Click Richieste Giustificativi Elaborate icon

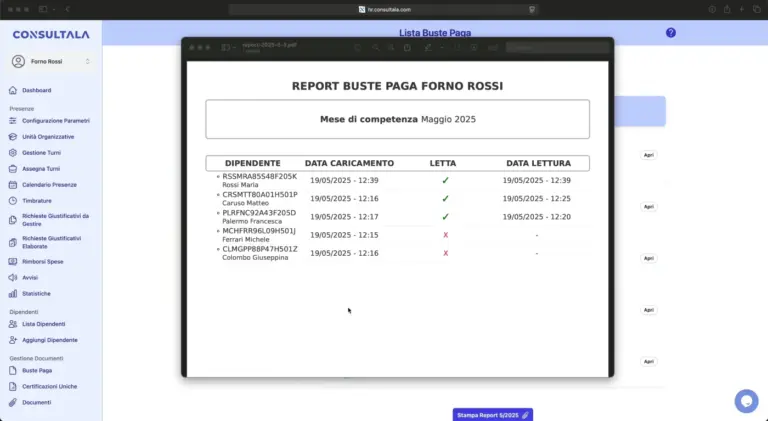pyautogui.click(x=13, y=242)
